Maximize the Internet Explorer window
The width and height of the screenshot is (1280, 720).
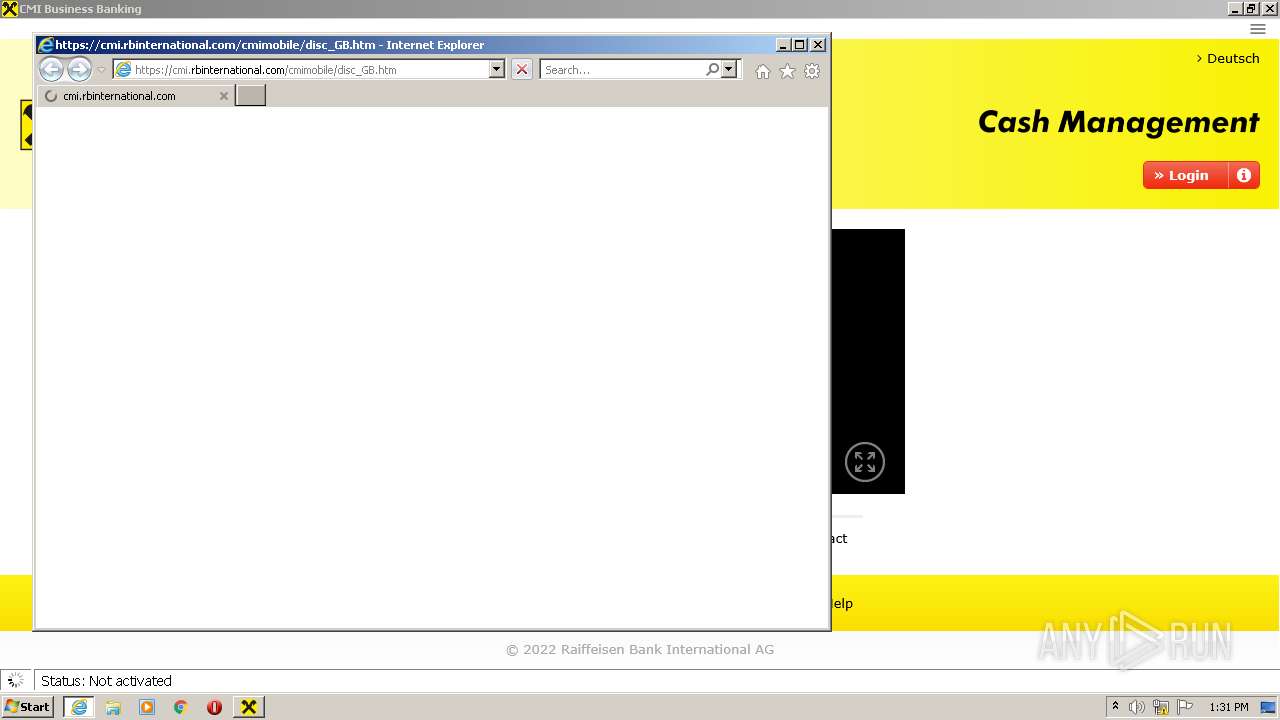[799, 45]
